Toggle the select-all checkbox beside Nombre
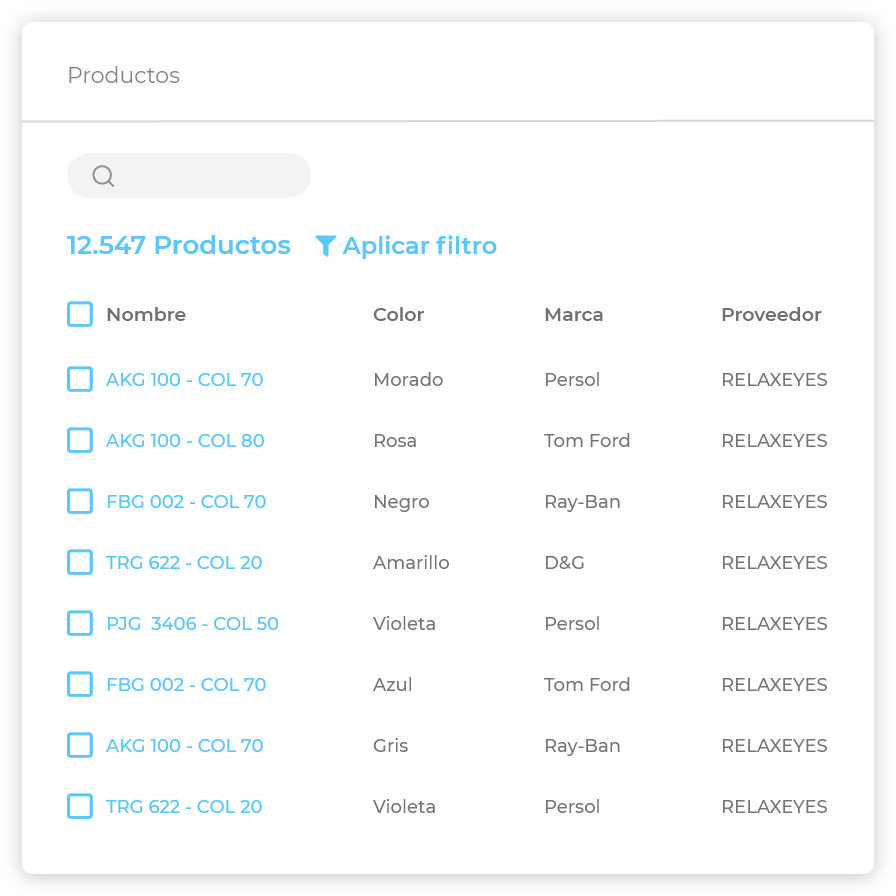Screen dimensions: 896x896 (80, 314)
